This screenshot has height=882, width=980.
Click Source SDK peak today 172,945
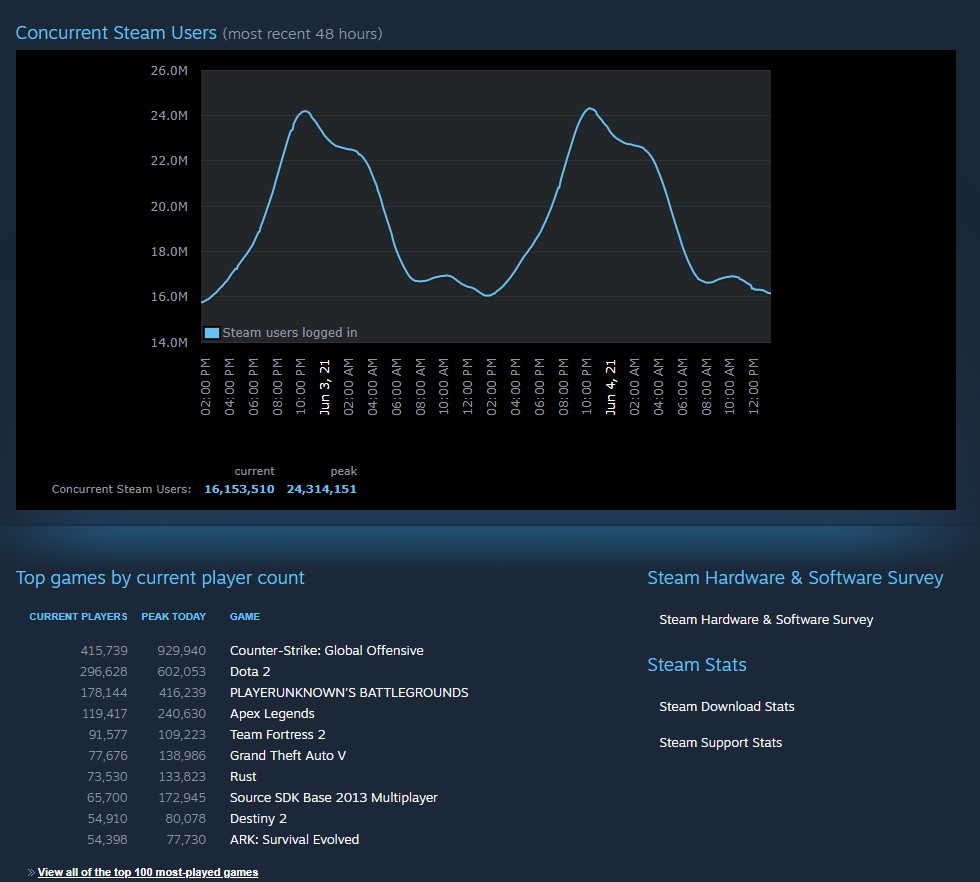(x=182, y=798)
